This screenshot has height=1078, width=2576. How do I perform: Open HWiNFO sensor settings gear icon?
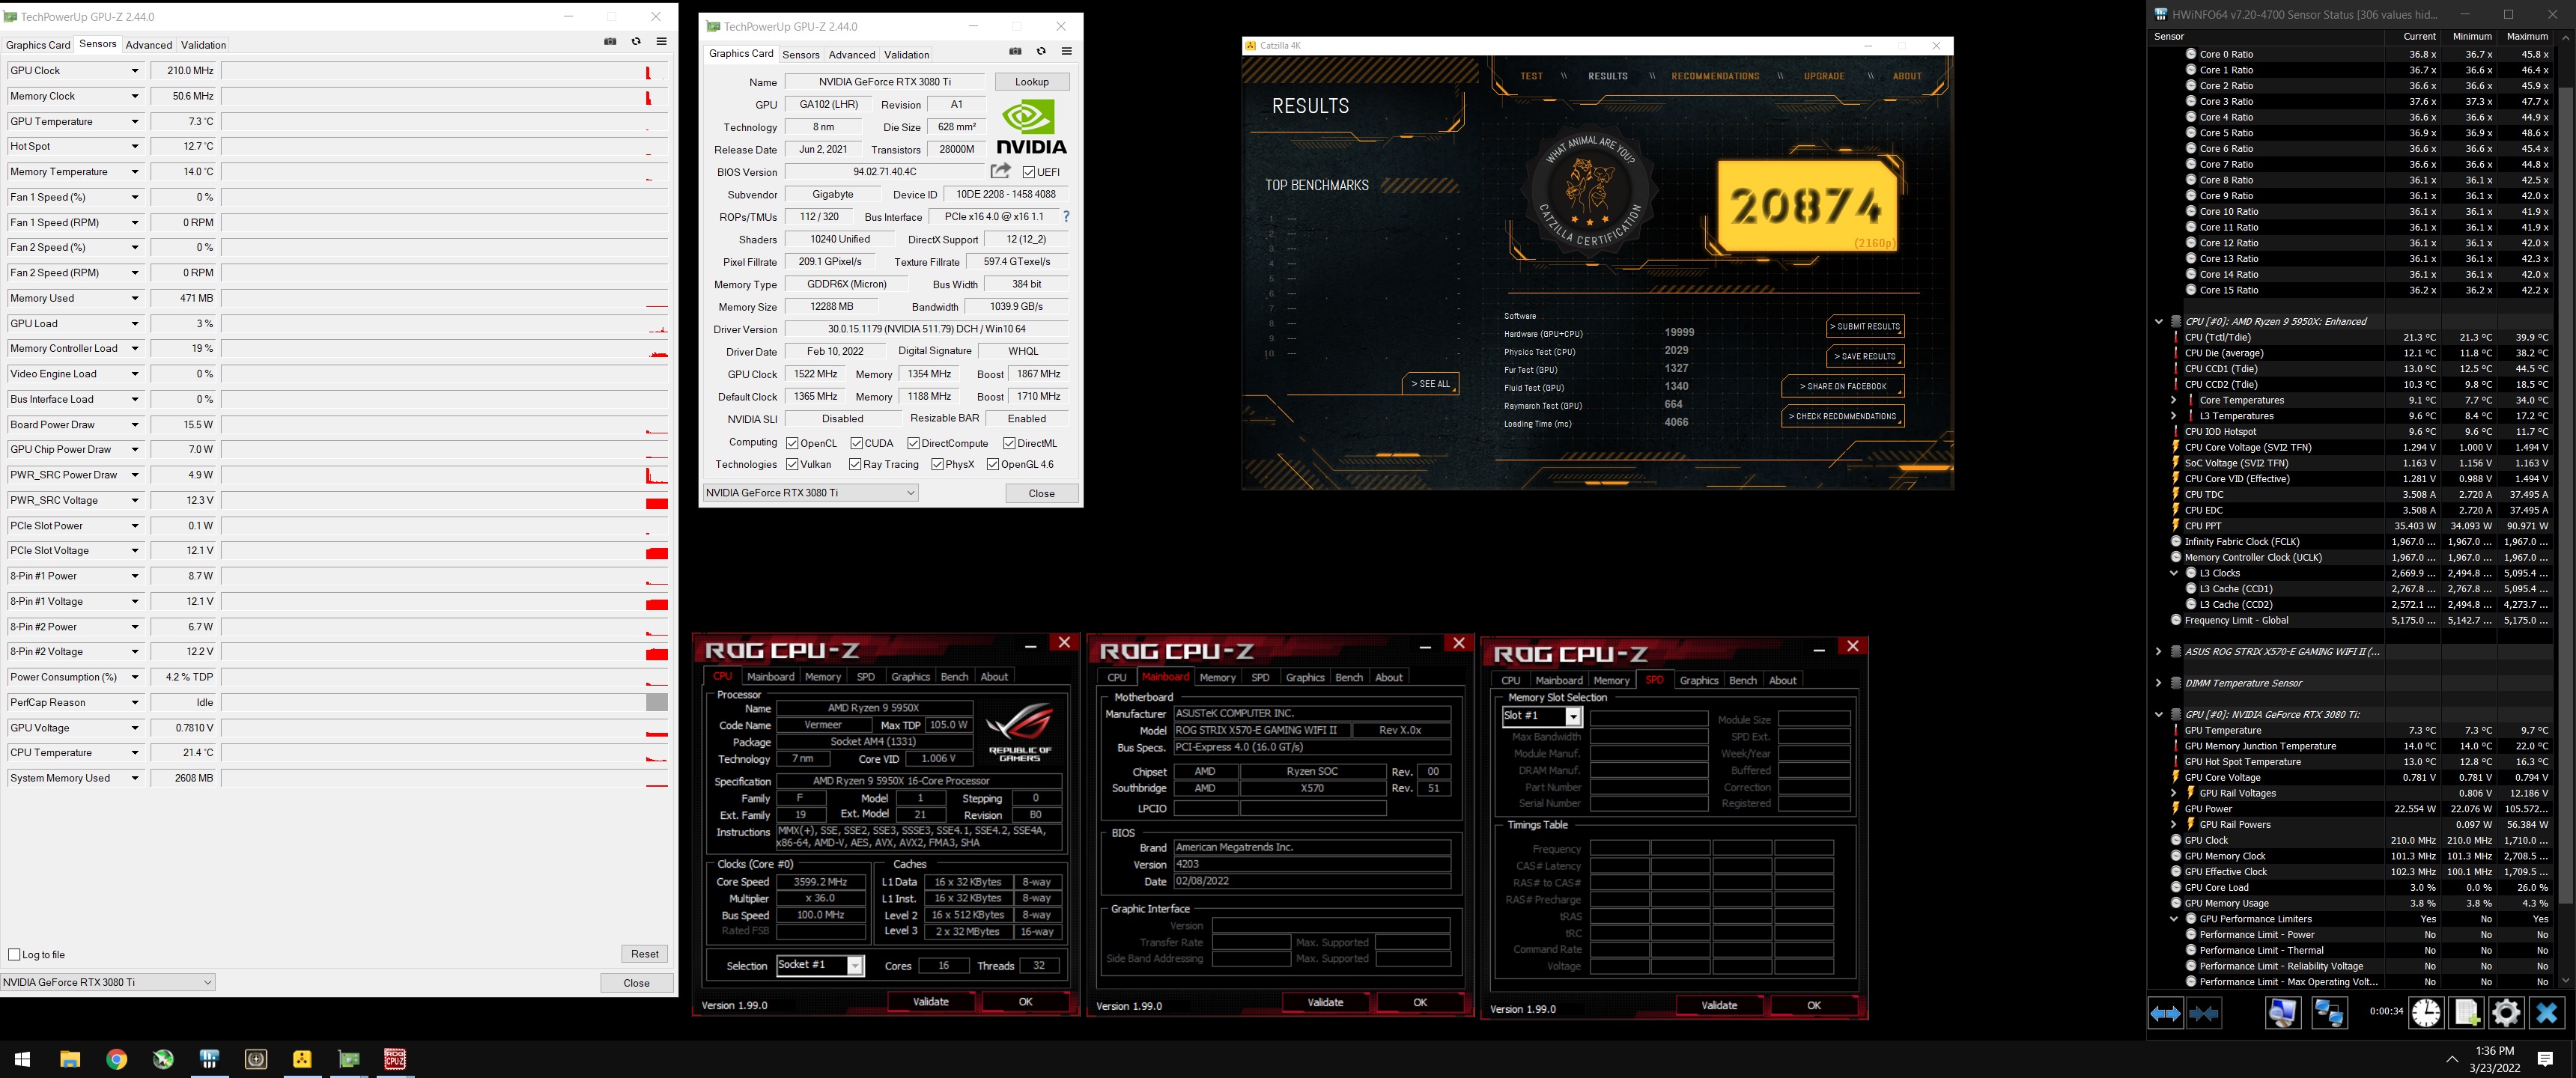2506,1014
